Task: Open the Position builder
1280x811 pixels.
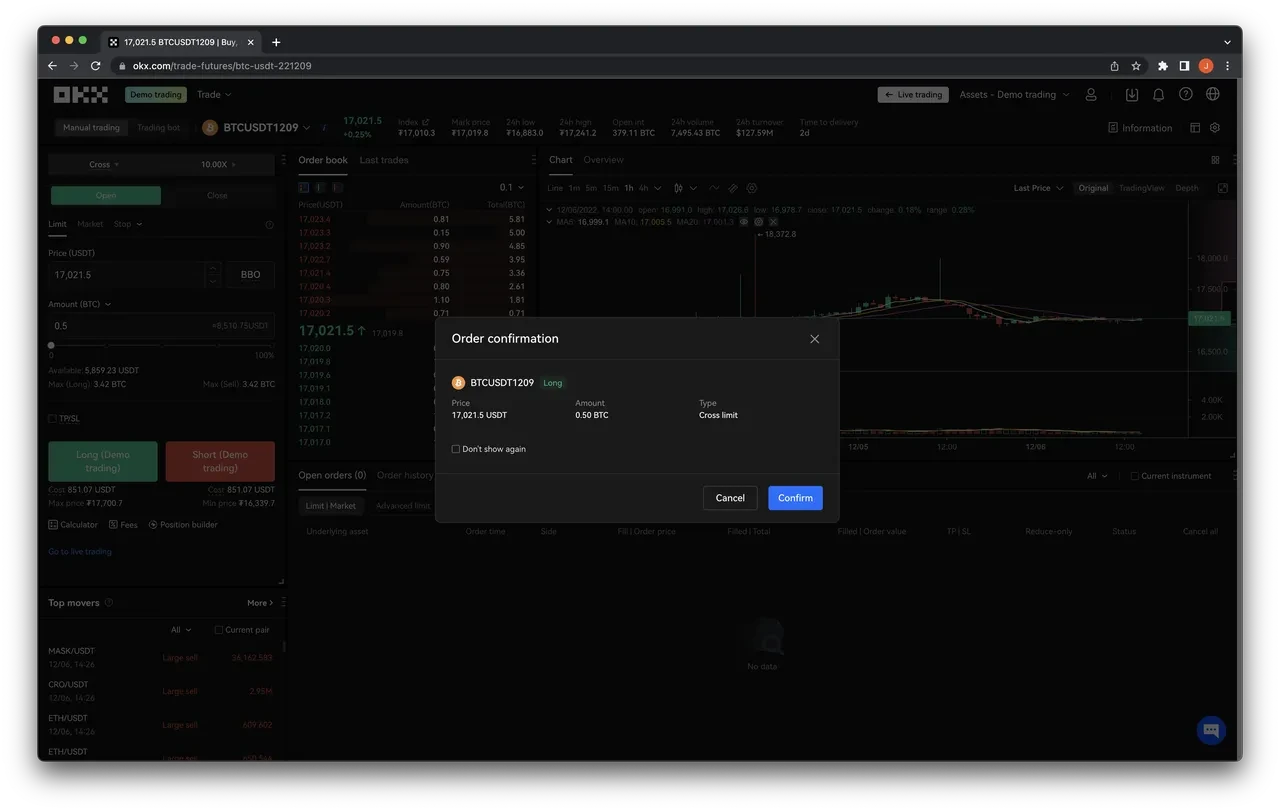Action: (x=183, y=525)
